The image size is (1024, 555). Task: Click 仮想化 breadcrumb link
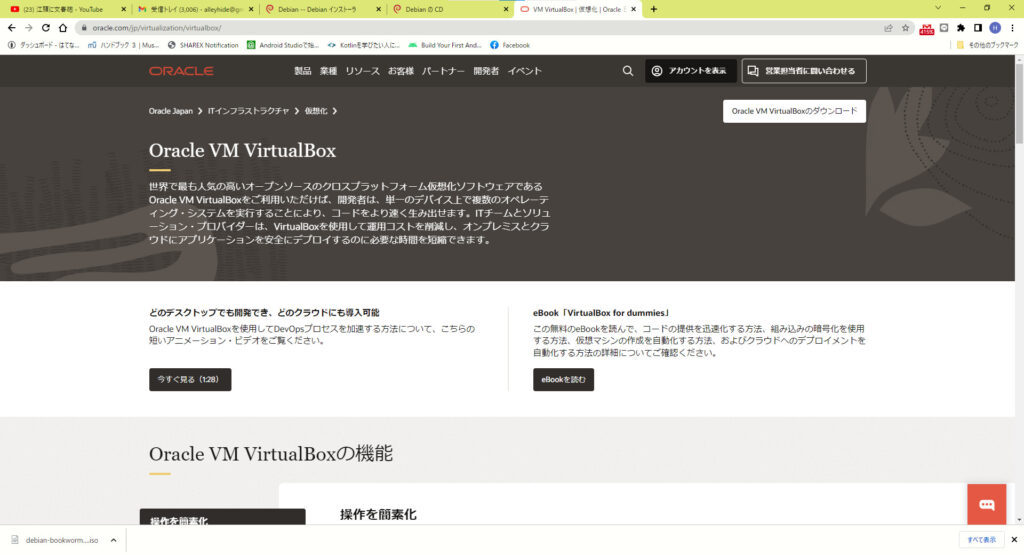click(315, 111)
